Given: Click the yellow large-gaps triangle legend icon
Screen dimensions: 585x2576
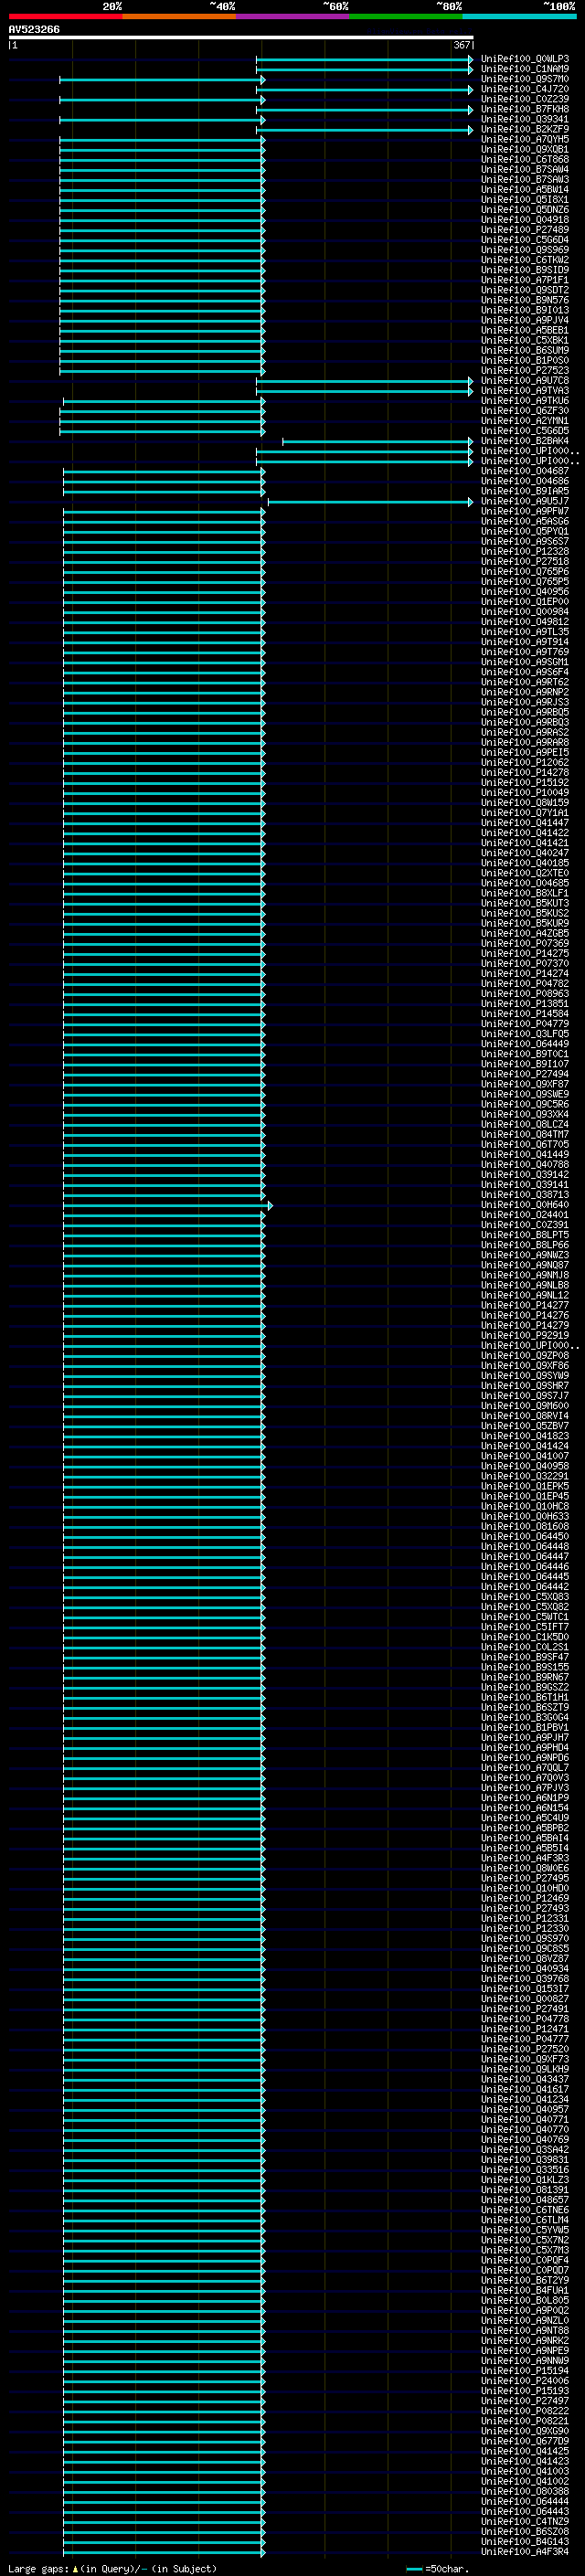Looking at the screenshot, I should pos(75,2568).
